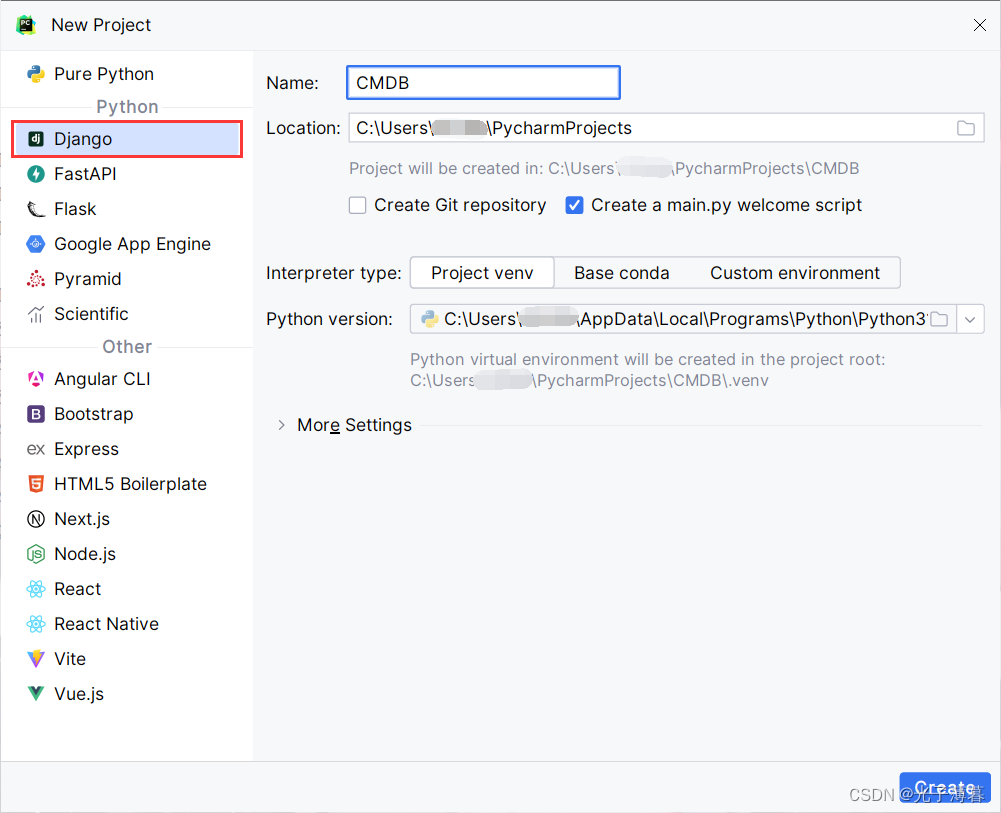Open the Python interpreter path browser
Image resolution: width=1001 pixels, height=813 pixels.
939,318
